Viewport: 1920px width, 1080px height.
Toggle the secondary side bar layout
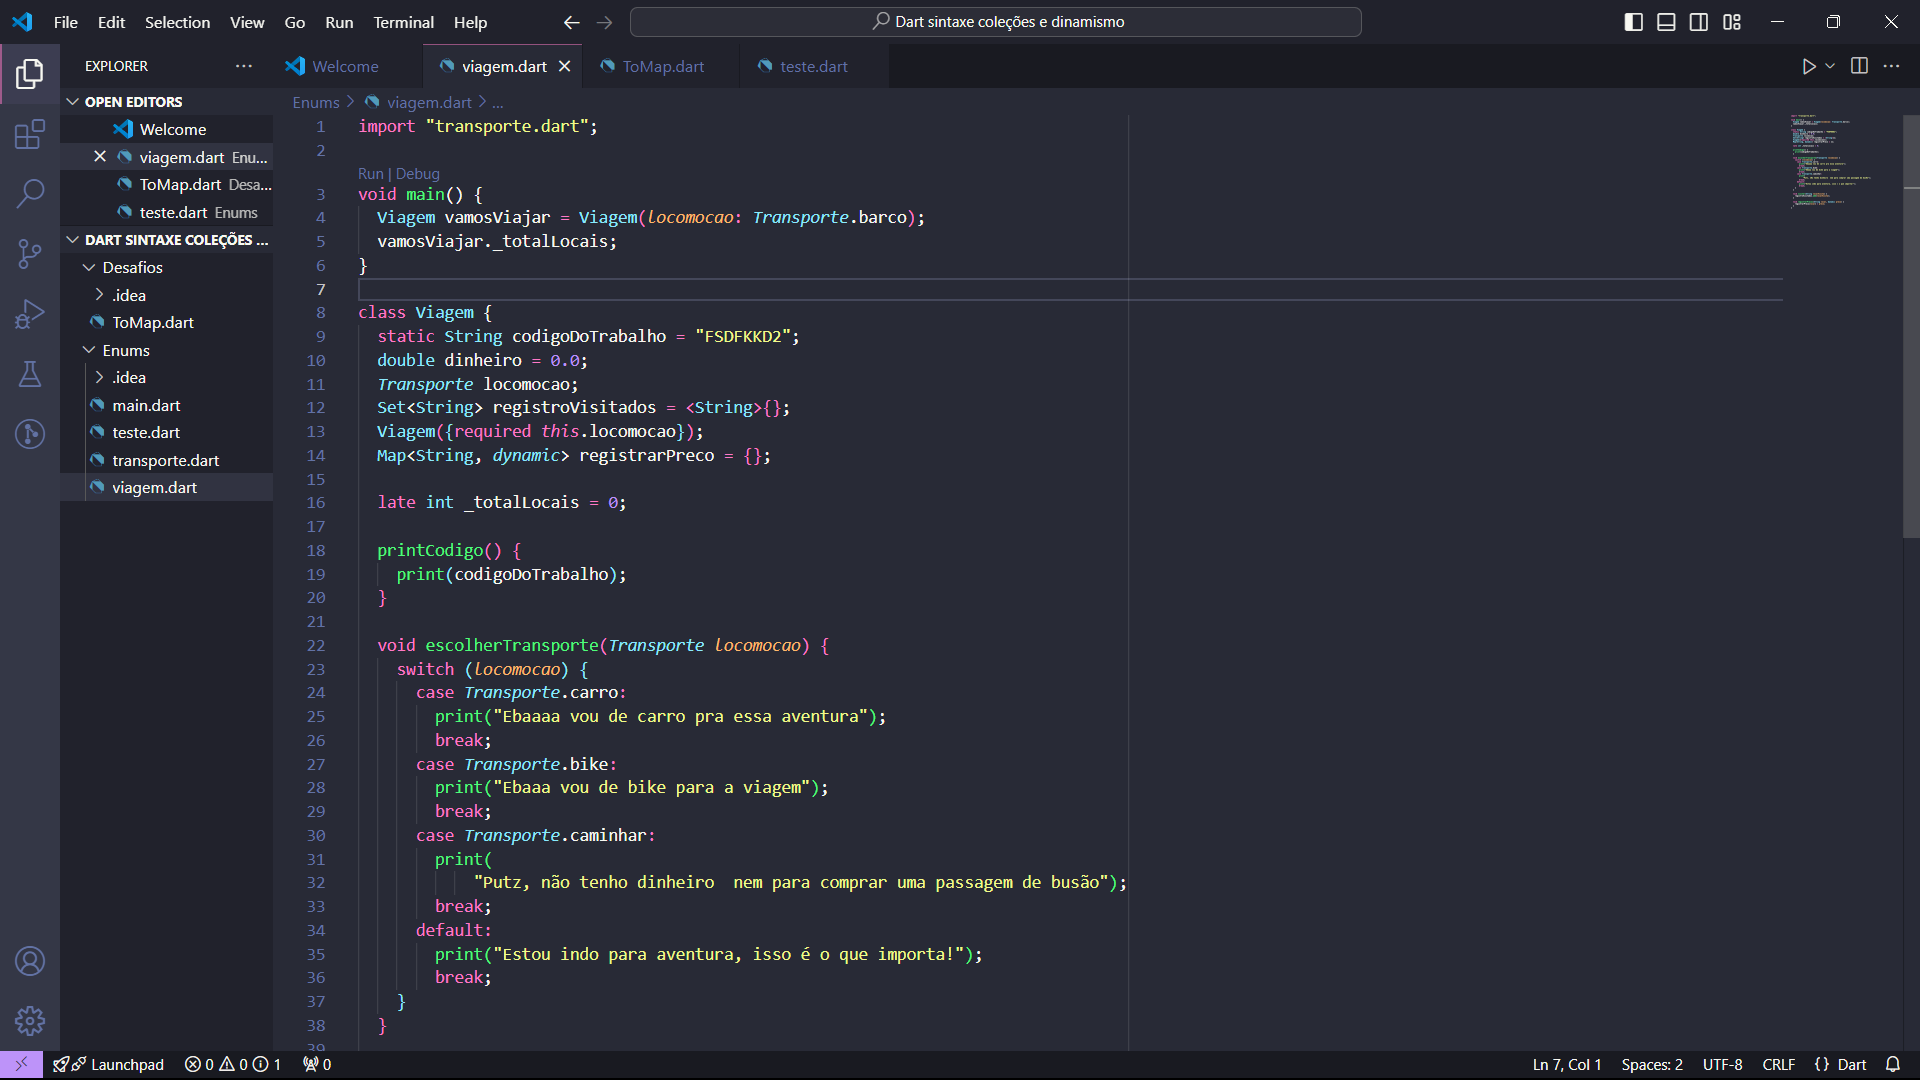tap(1699, 22)
